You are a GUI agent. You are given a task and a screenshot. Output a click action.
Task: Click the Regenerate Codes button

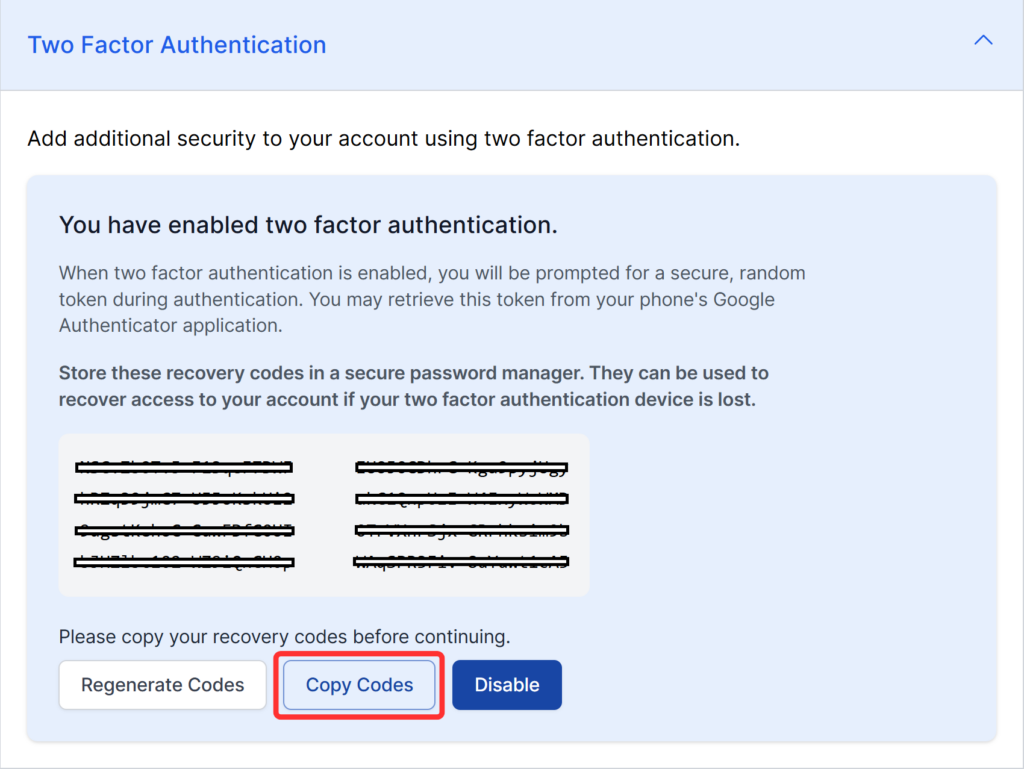(161, 685)
